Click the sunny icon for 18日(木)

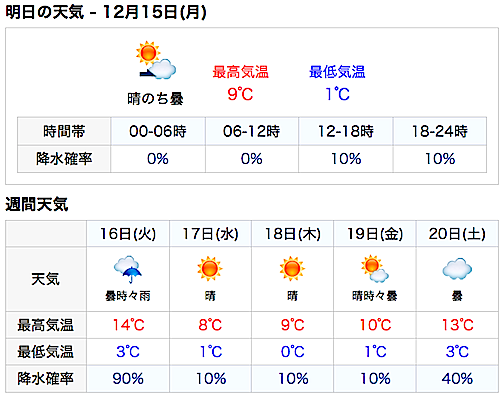(292, 269)
